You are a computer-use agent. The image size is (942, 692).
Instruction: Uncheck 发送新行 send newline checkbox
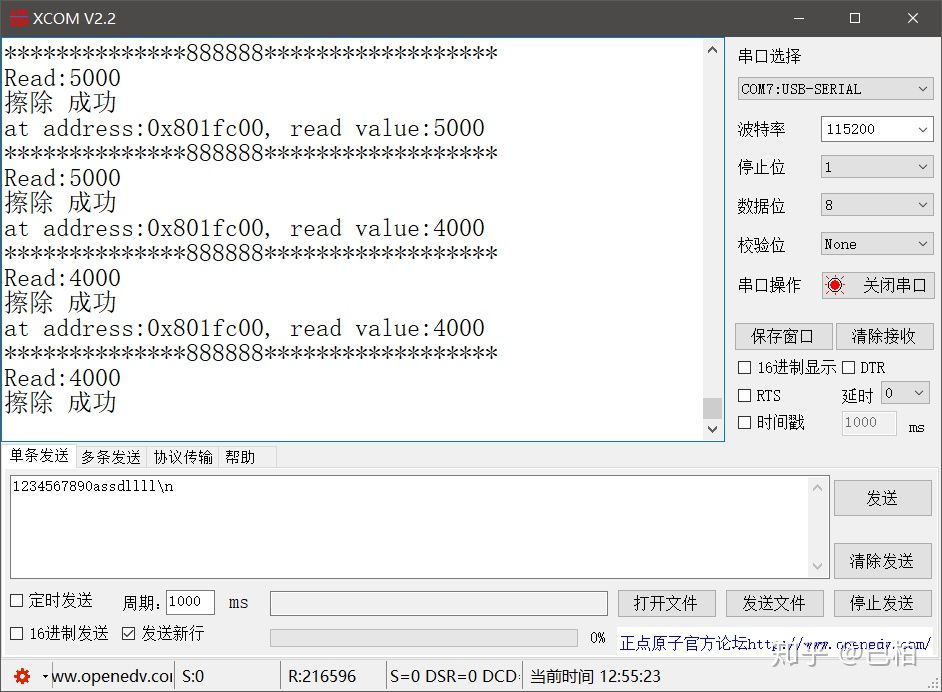(x=129, y=633)
